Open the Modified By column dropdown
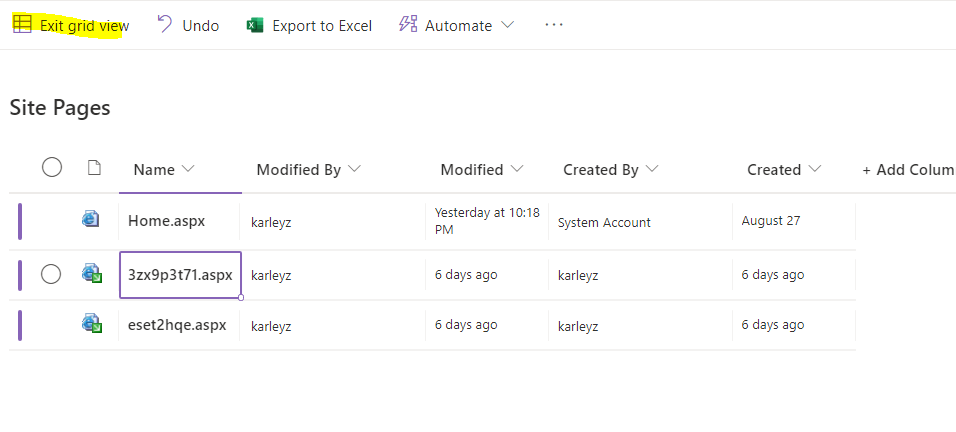The image size is (956, 432). click(x=354, y=169)
